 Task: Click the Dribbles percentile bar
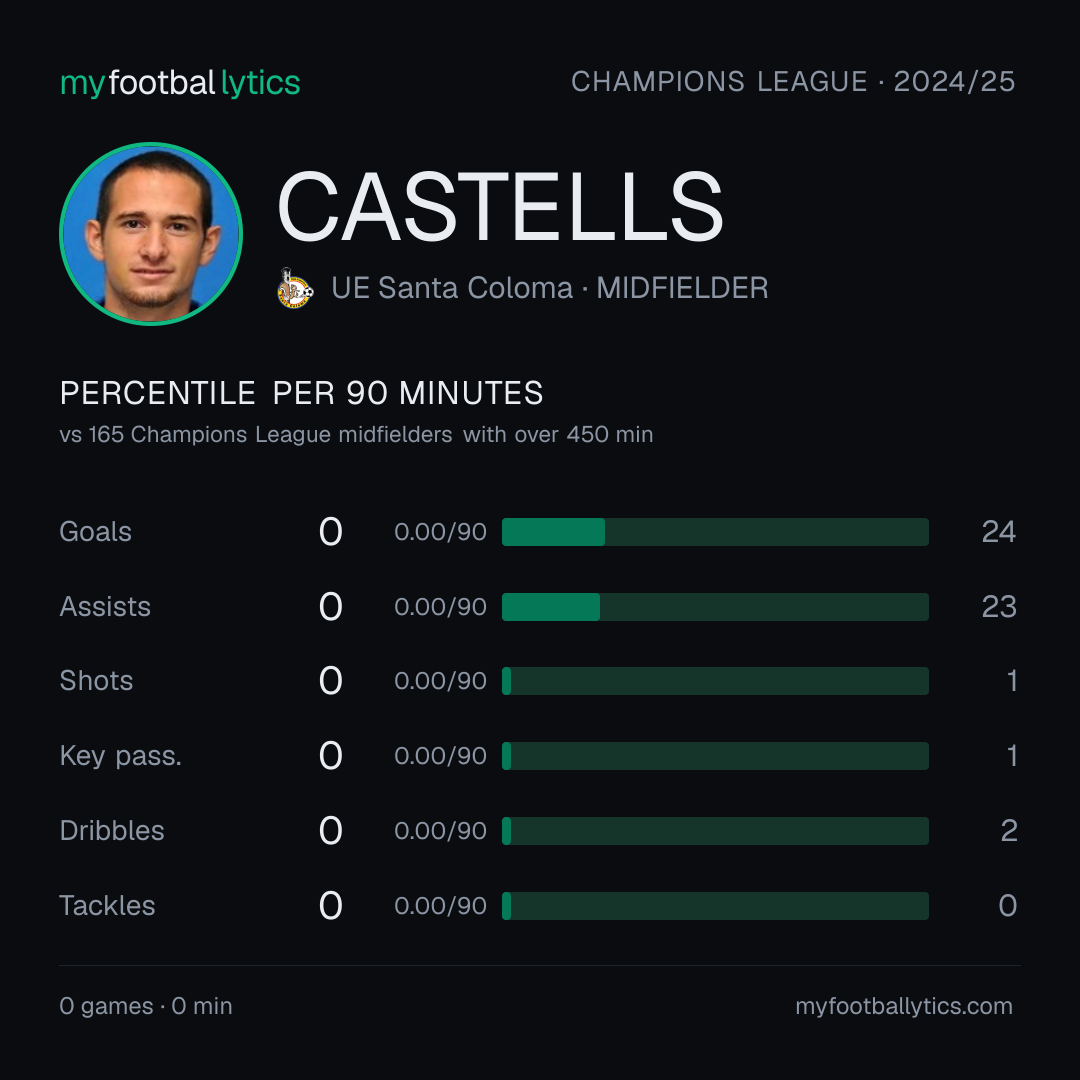tap(715, 831)
